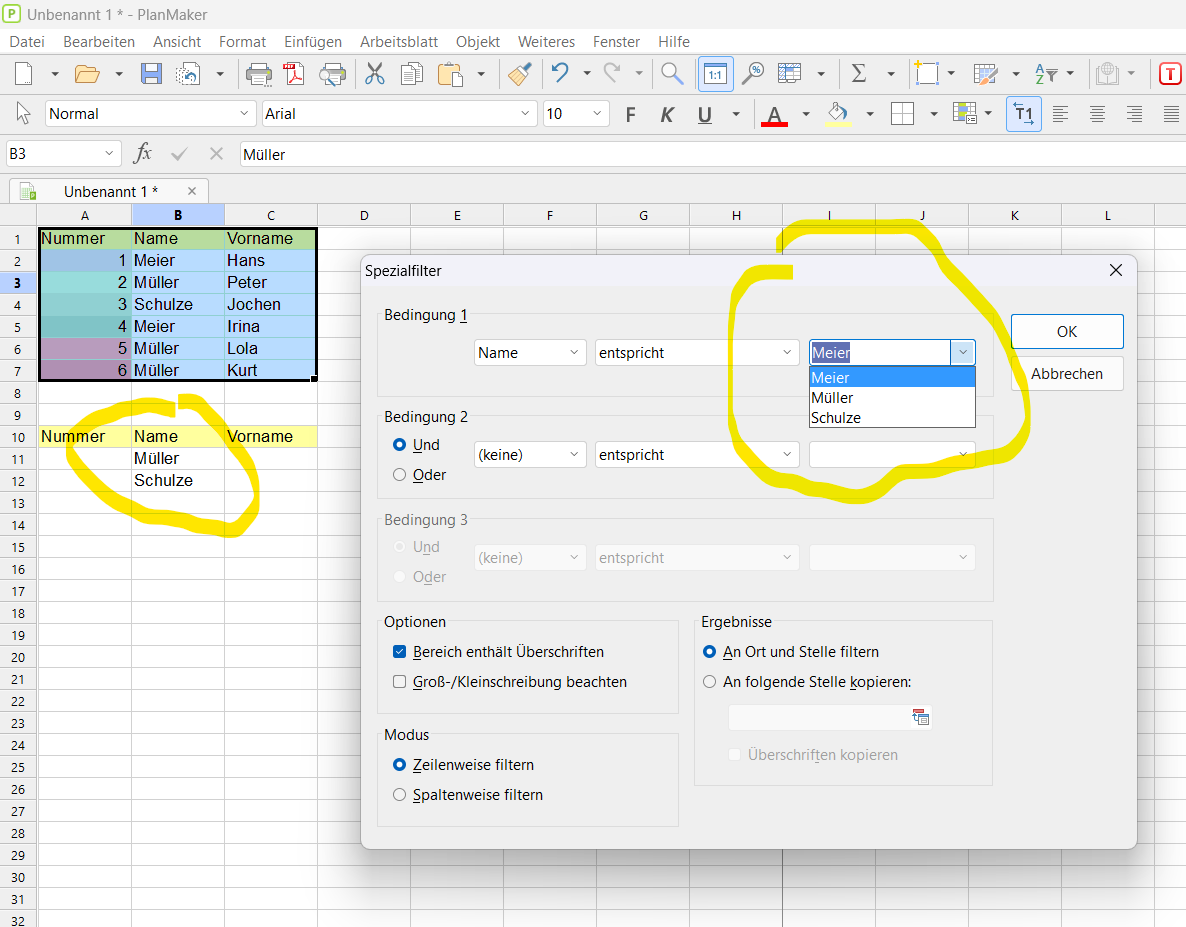
Task: Click the PDF export icon
Action: 294,73
